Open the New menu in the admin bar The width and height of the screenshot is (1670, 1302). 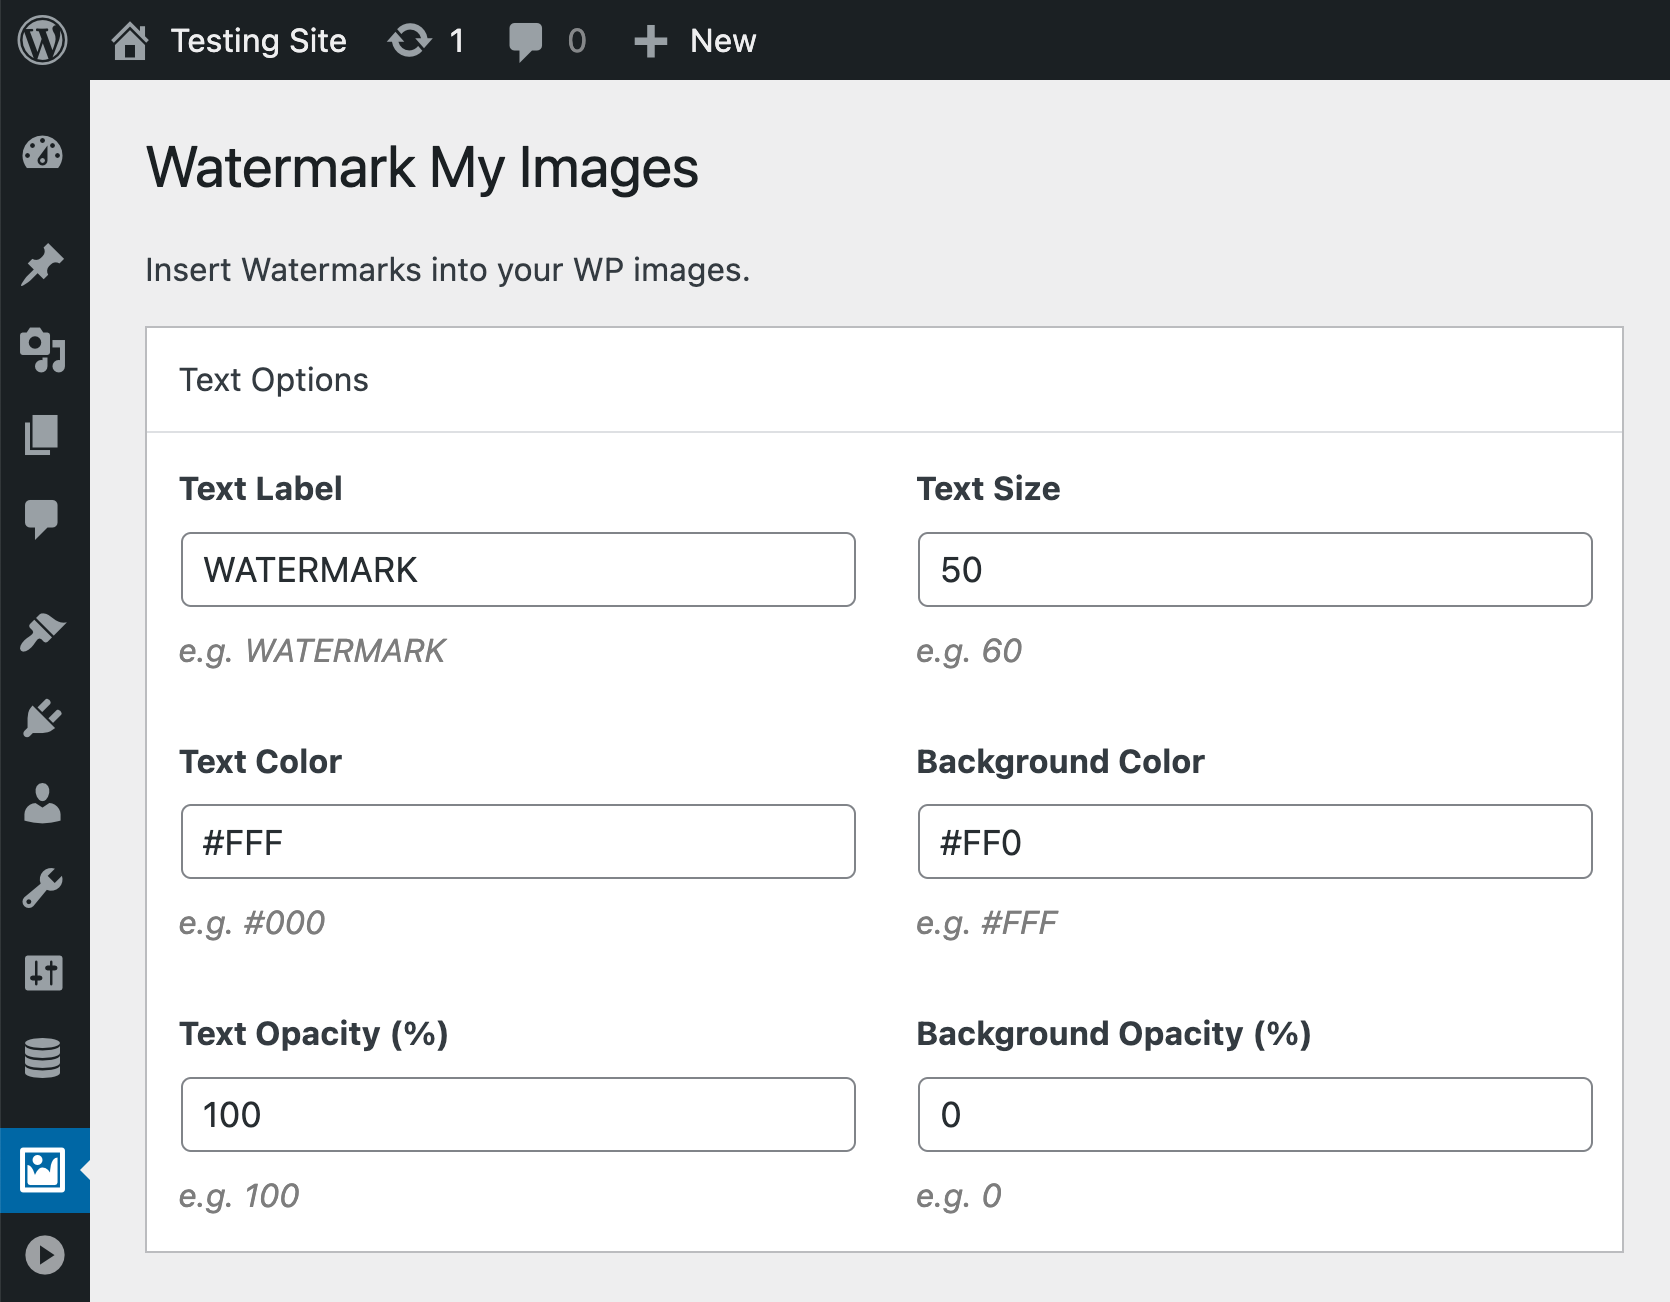coord(723,41)
